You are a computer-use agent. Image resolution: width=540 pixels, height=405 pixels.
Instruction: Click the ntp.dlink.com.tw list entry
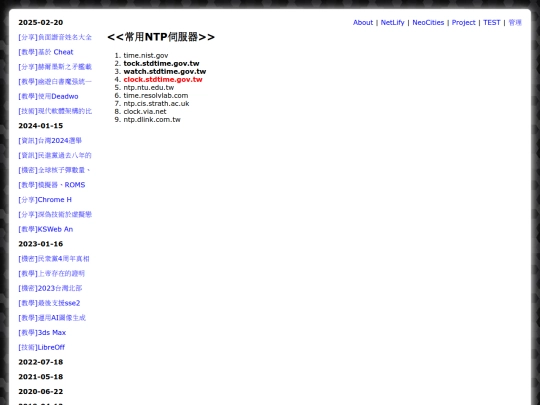(x=152, y=120)
